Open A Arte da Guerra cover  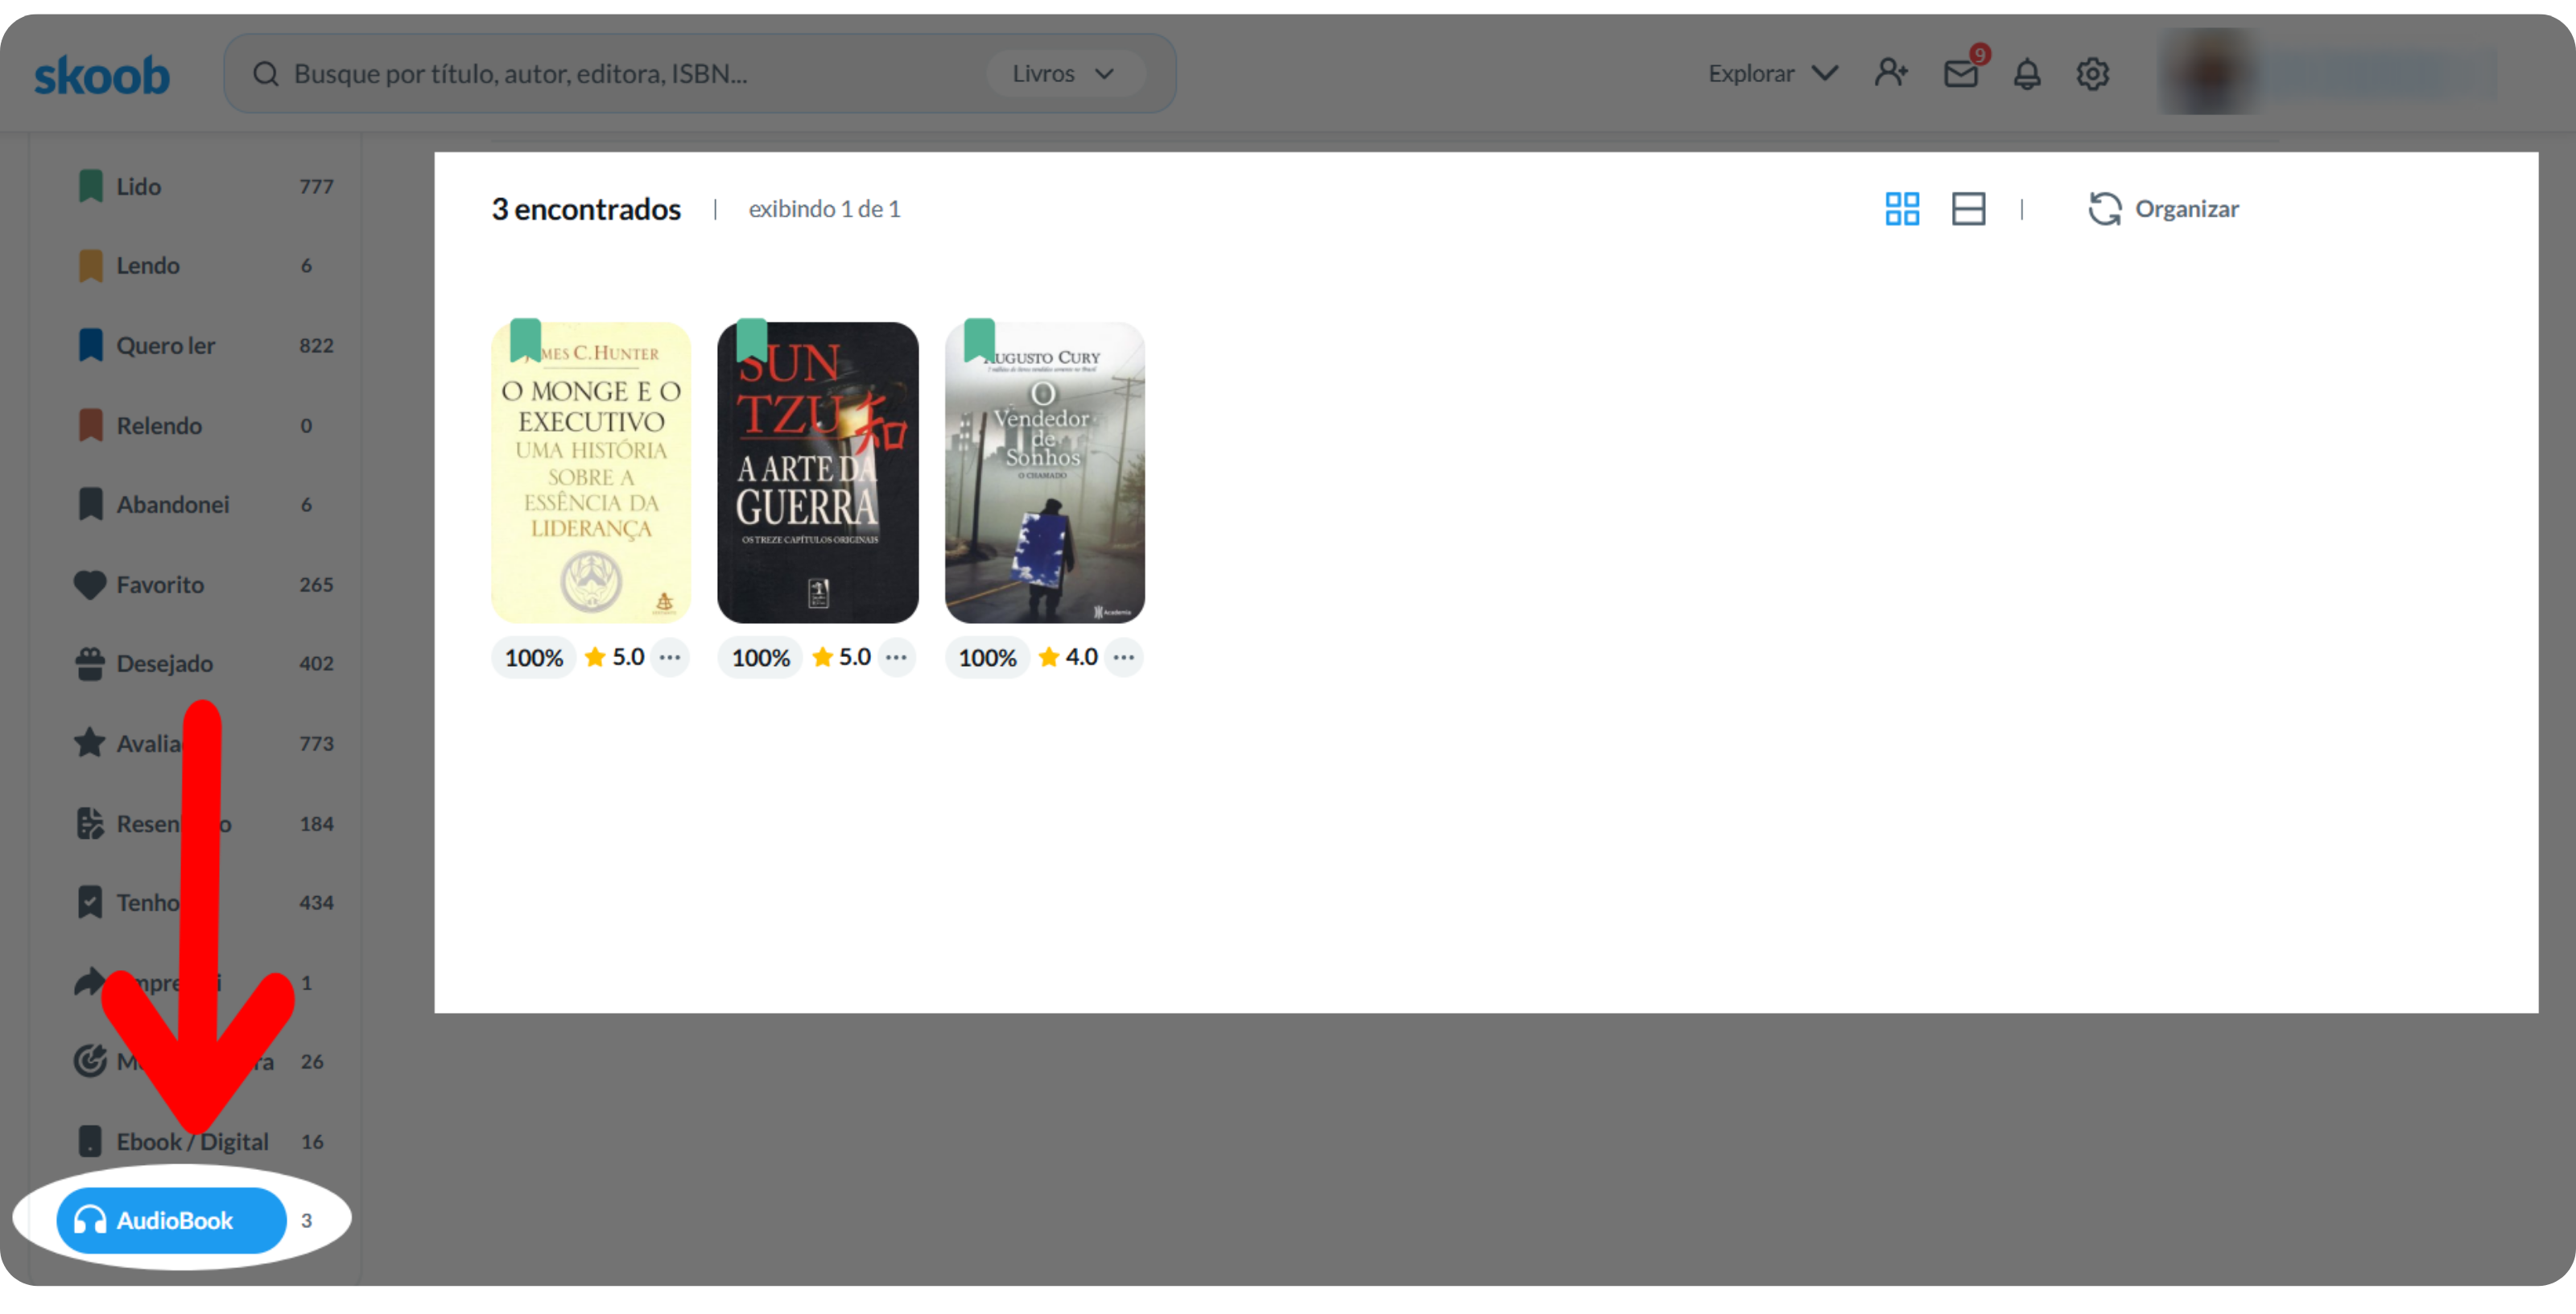tap(818, 473)
